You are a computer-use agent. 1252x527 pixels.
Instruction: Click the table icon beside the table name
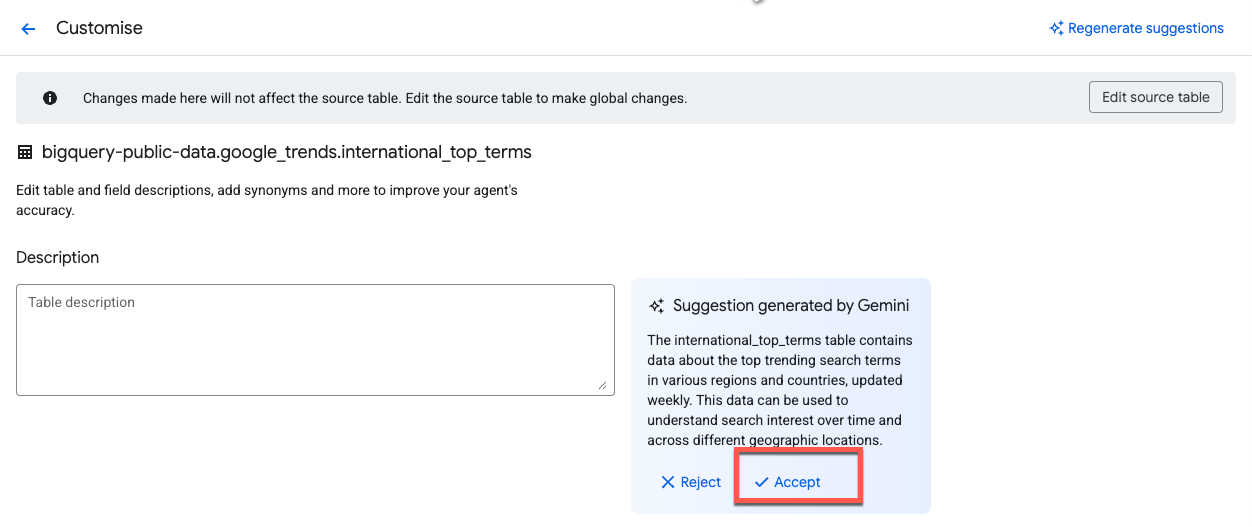click(25, 153)
